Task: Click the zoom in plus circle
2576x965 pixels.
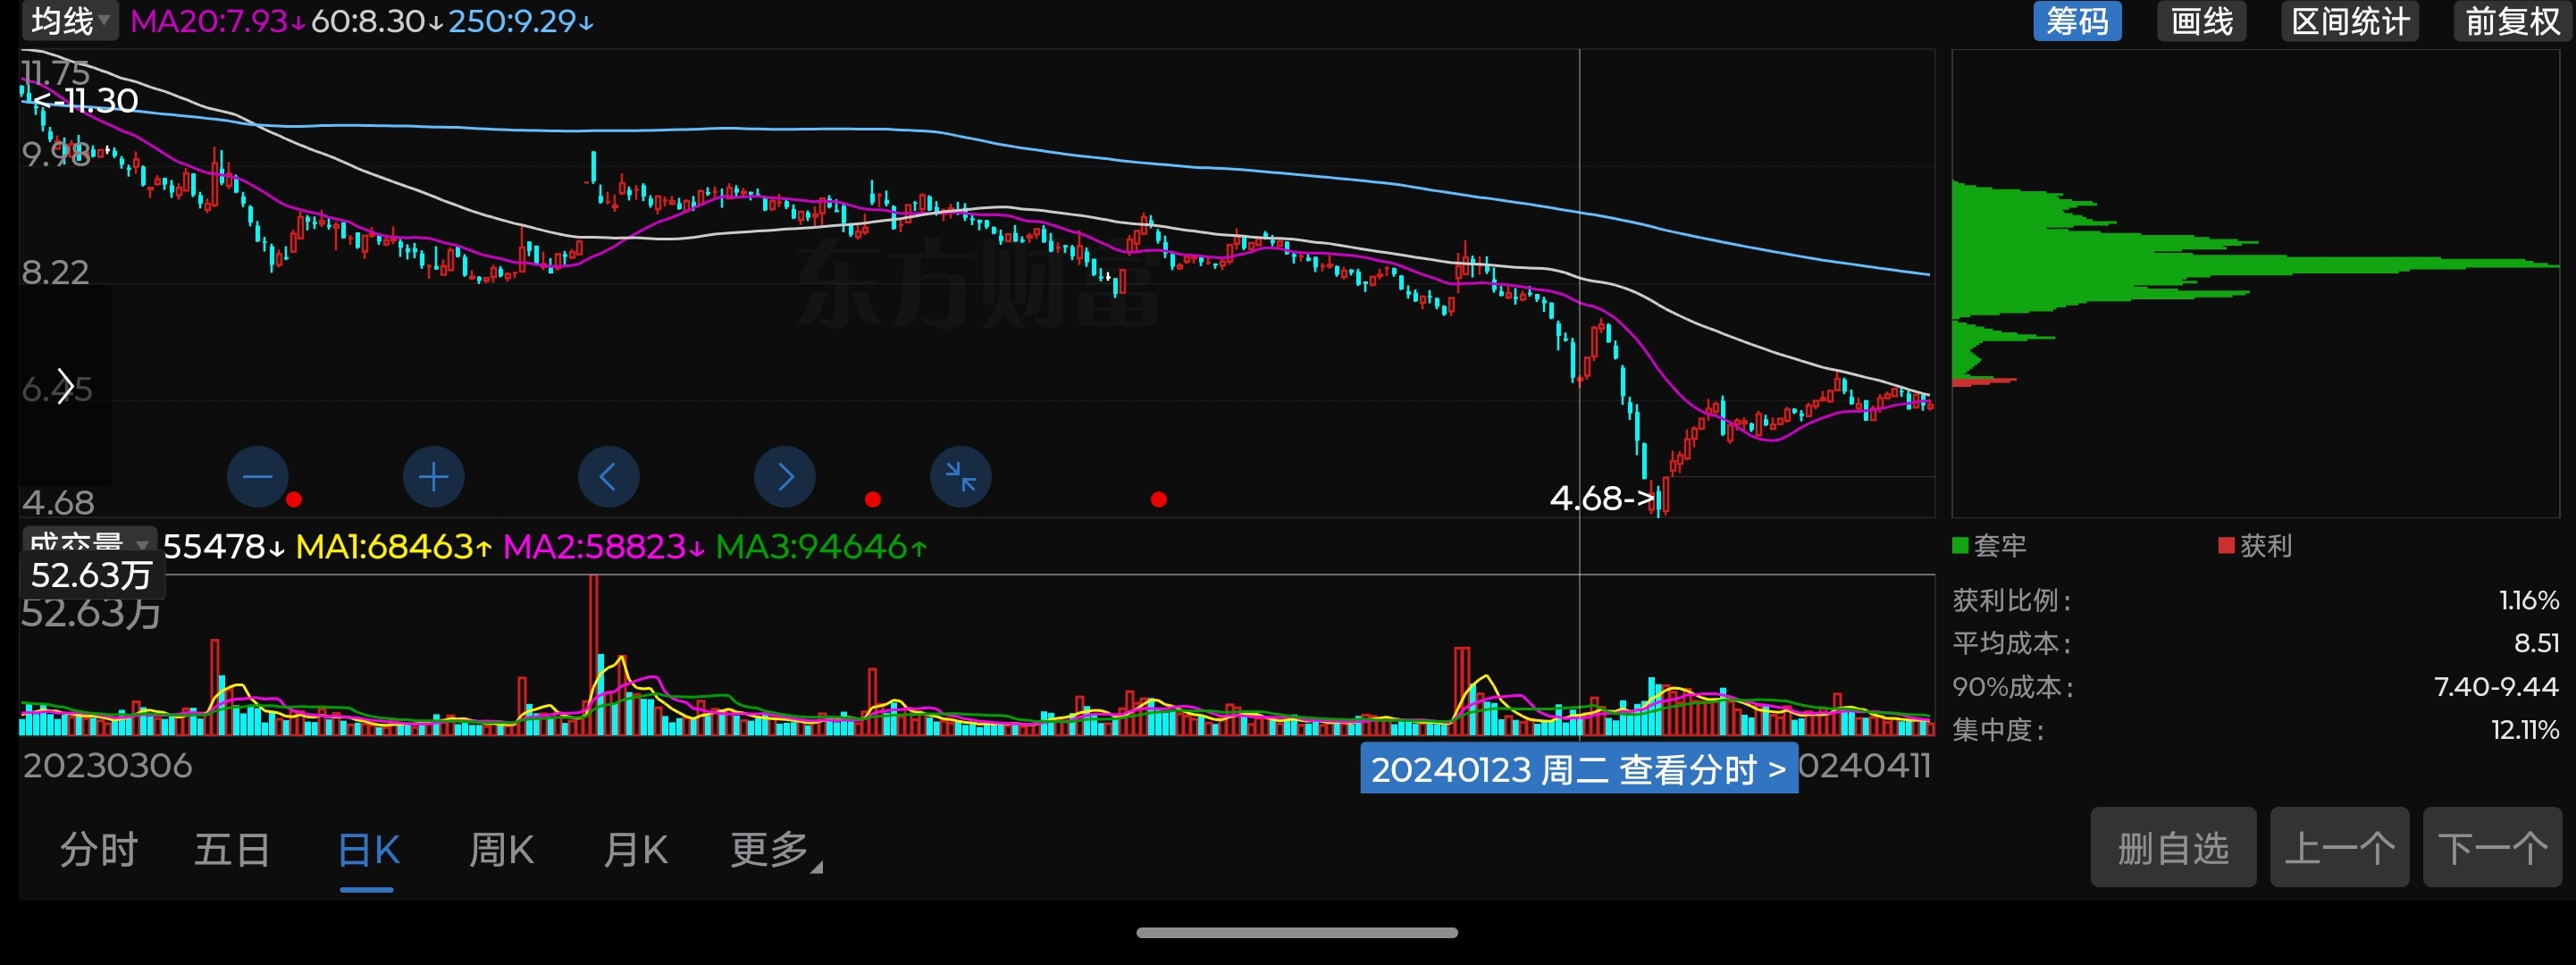Action: (x=433, y=477)
